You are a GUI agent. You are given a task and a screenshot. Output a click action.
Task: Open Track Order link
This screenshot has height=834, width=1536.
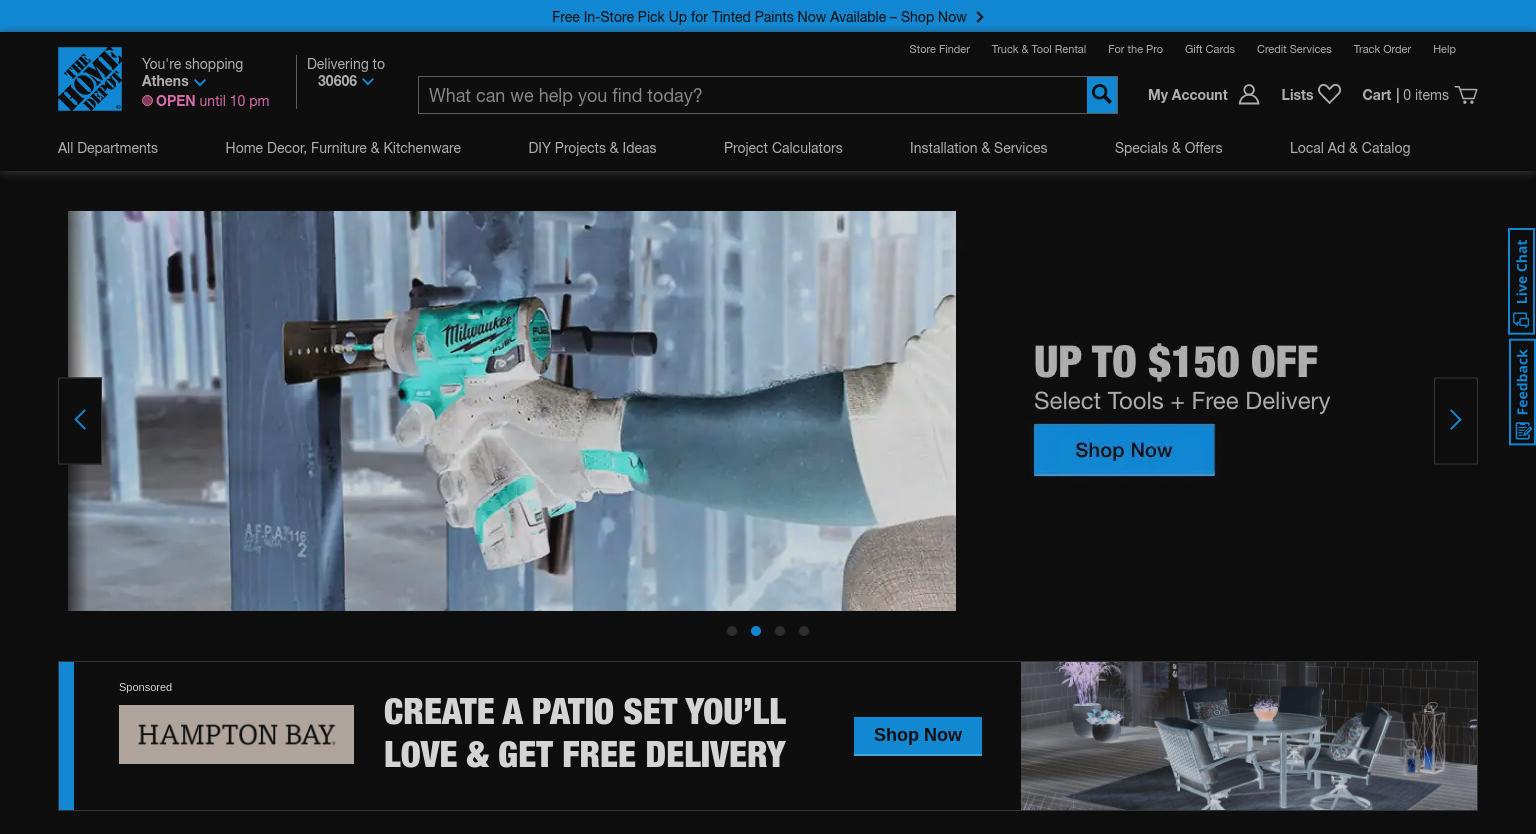(x=1382, y=49)
